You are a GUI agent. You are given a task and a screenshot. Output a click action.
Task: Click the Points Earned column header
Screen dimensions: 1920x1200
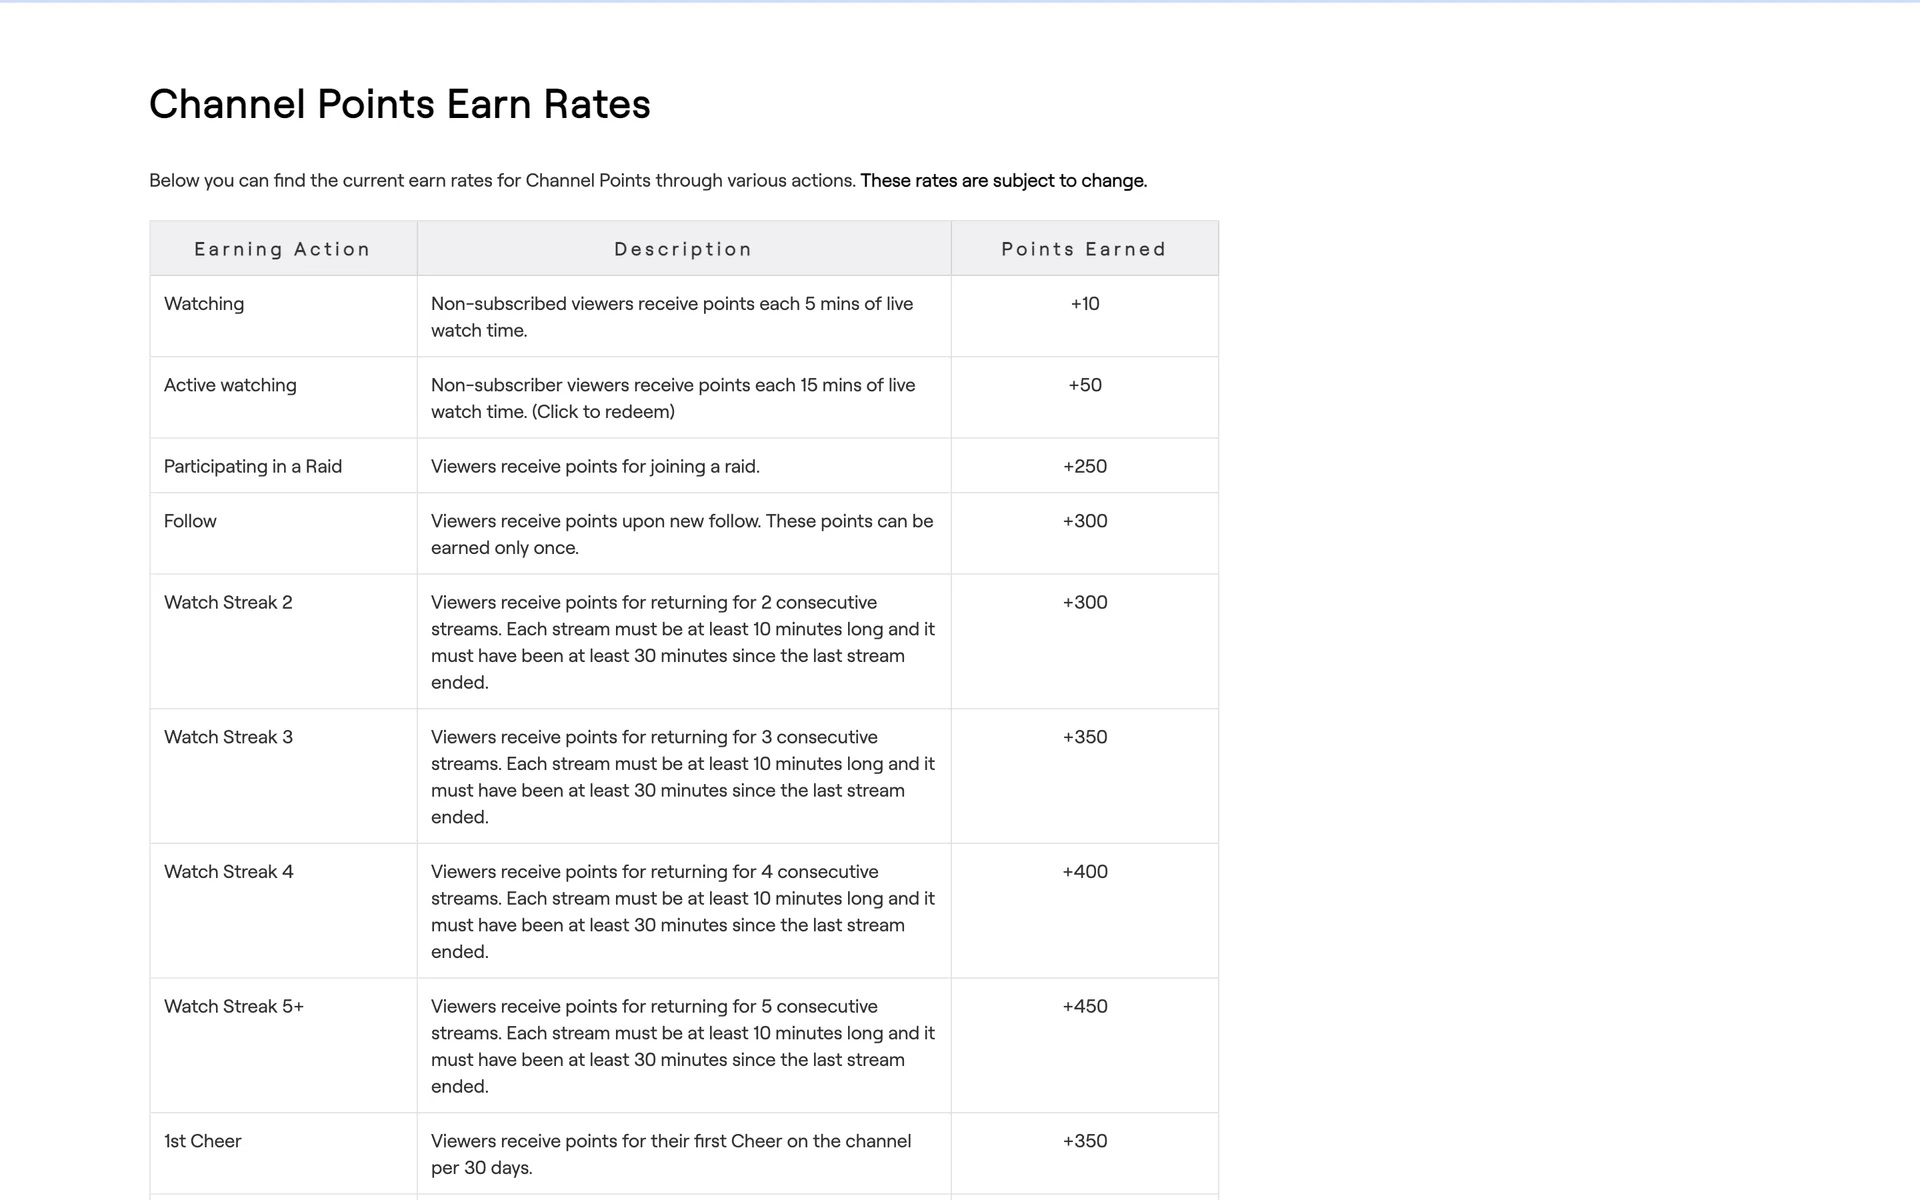[1084, 249]
